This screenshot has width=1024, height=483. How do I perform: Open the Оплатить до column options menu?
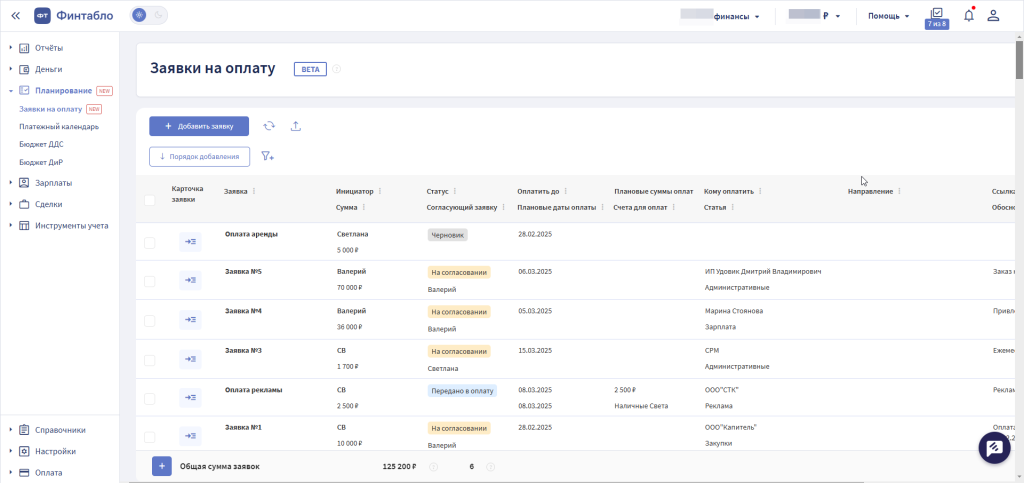pos(566,191)
